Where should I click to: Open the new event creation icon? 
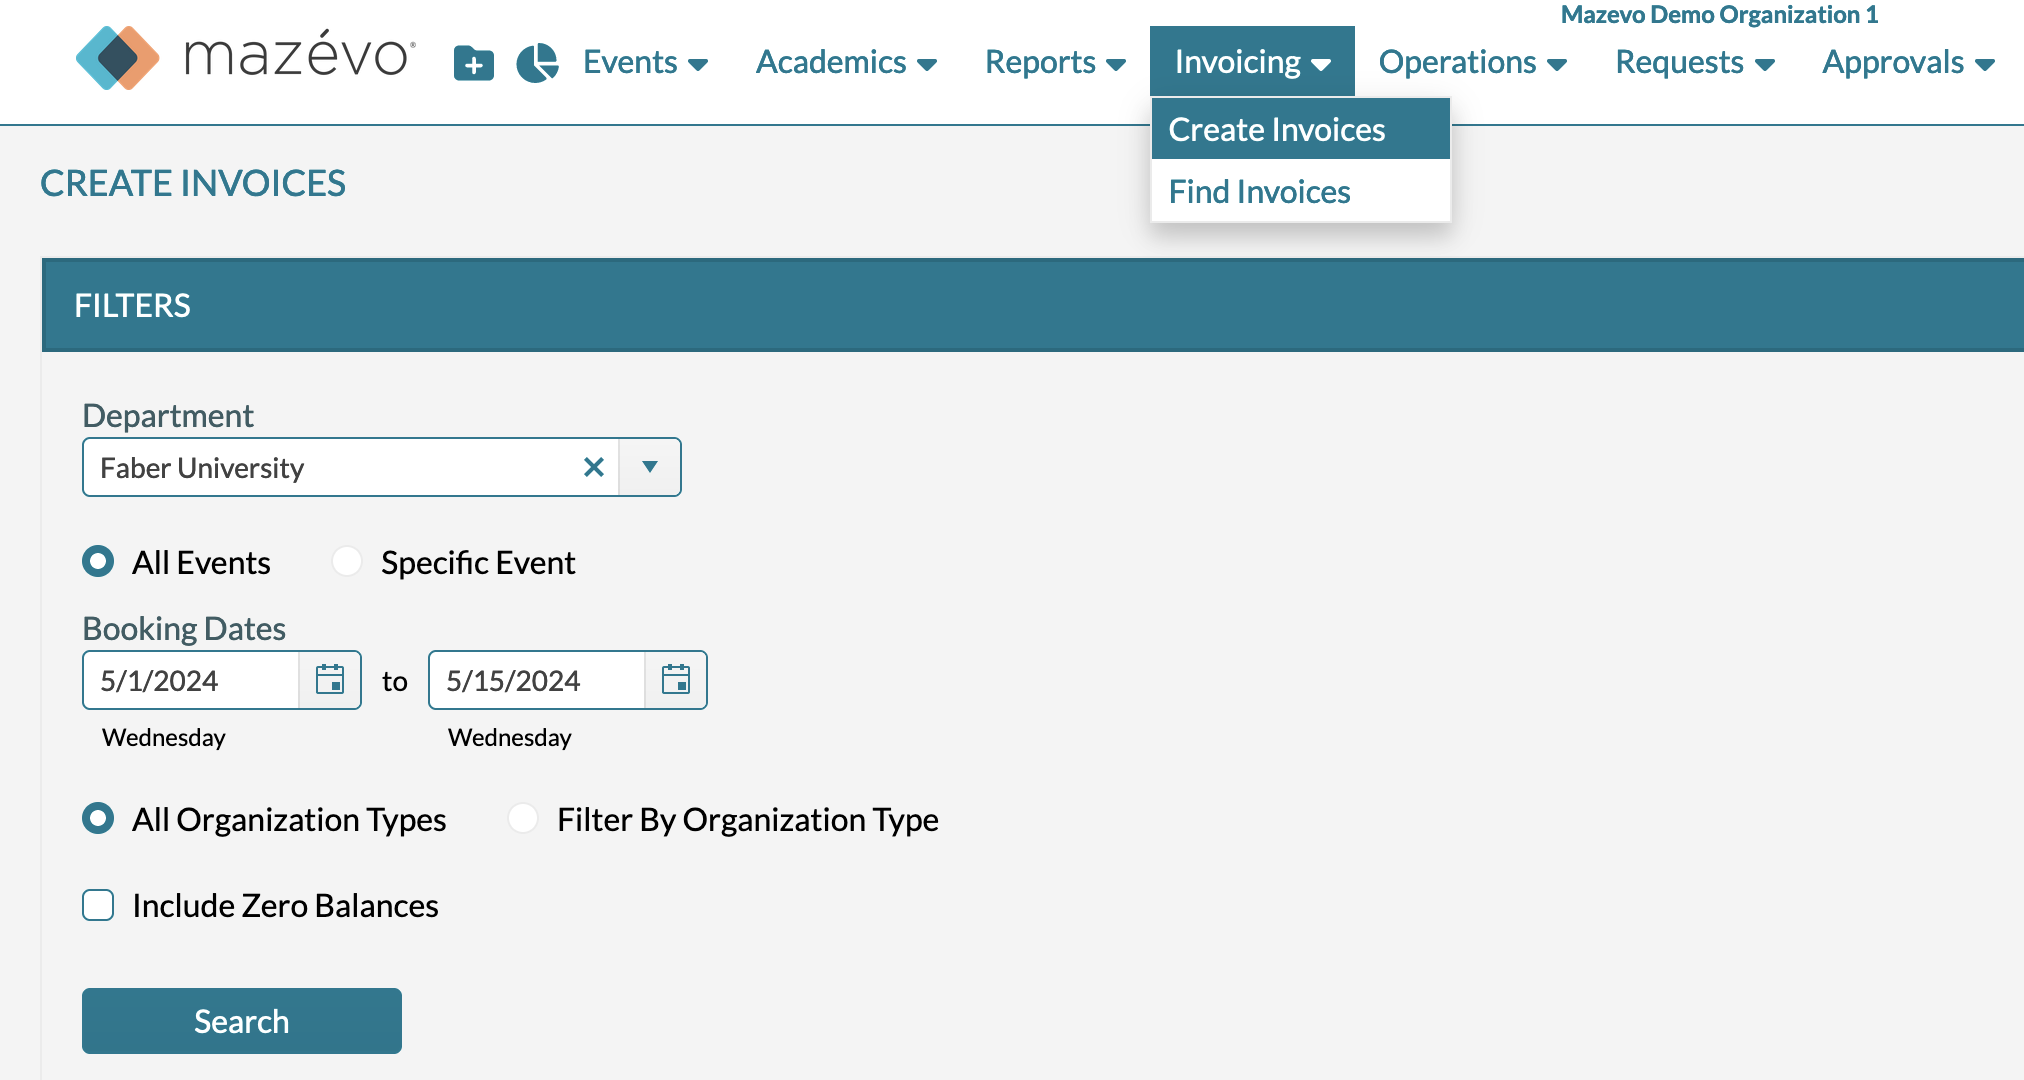click(473, 62)
